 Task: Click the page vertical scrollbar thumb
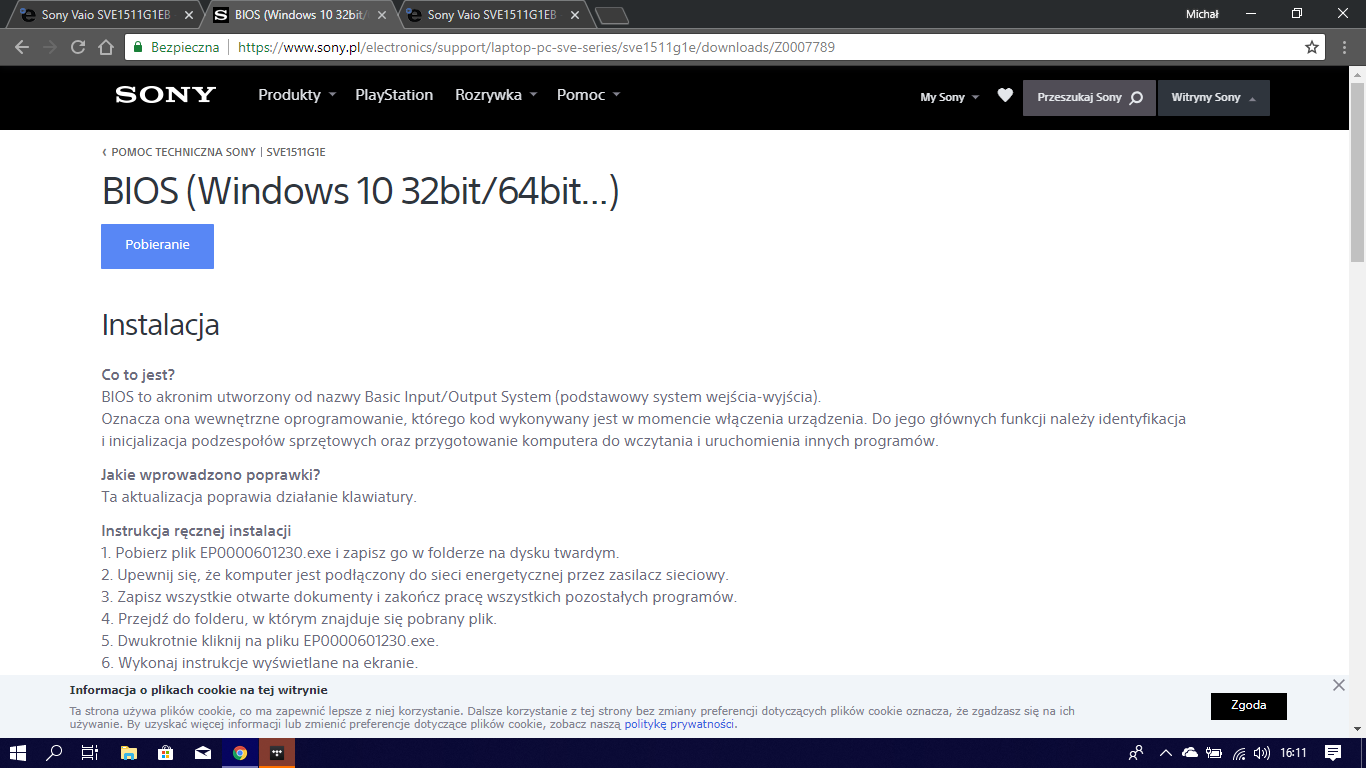pyautogui.click(x=1357, y=170)
